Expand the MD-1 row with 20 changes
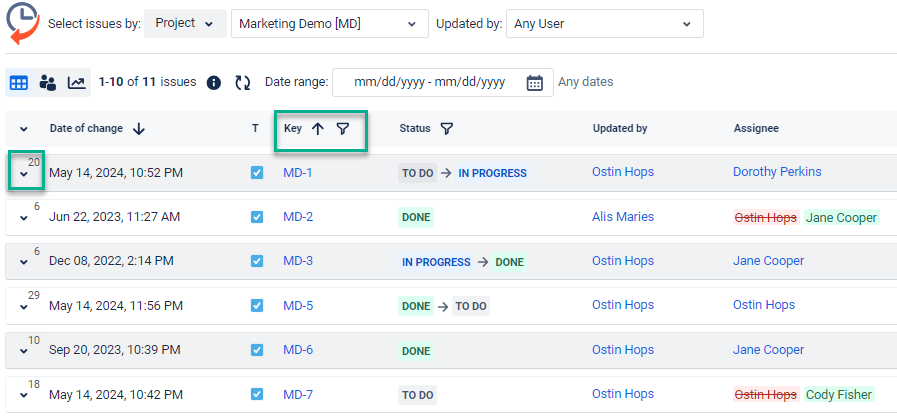The width and height of the screenshot is (897, 418). tap(24, 174)
